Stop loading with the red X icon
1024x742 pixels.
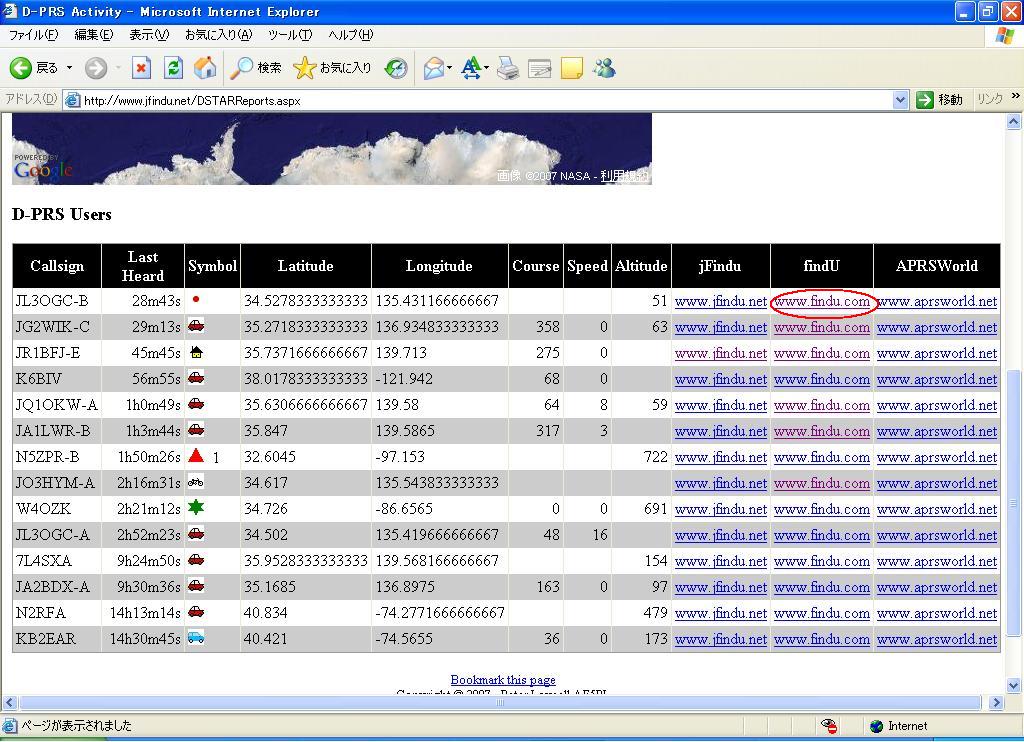click(141, 67)
